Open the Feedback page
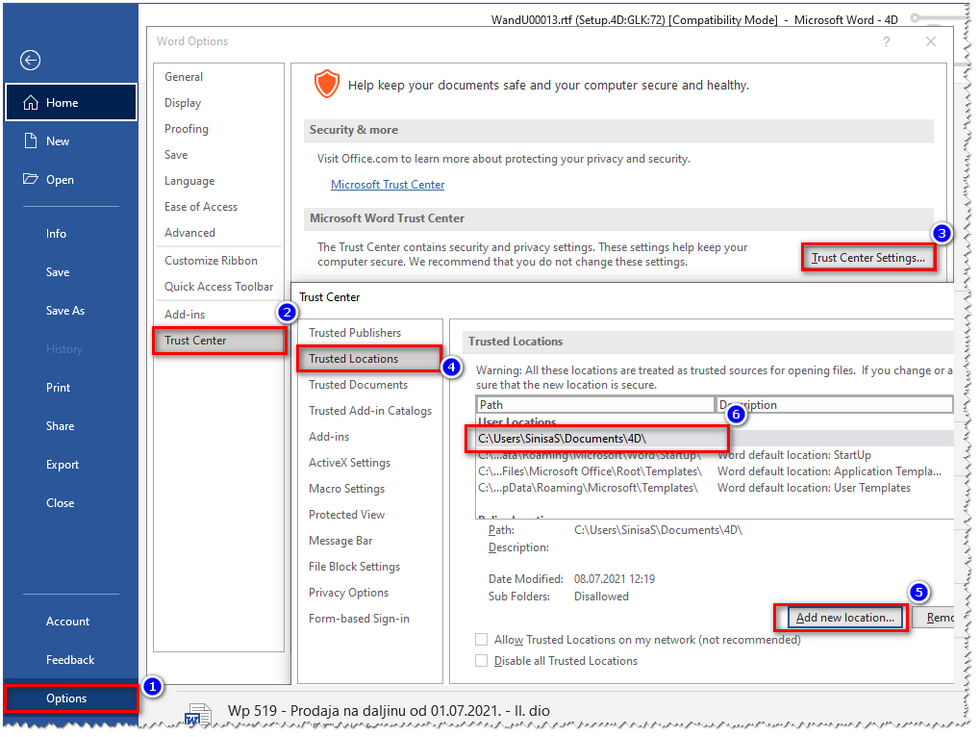Image resolution: width=980 pixels, height=737 pixels. click(70, 660)
